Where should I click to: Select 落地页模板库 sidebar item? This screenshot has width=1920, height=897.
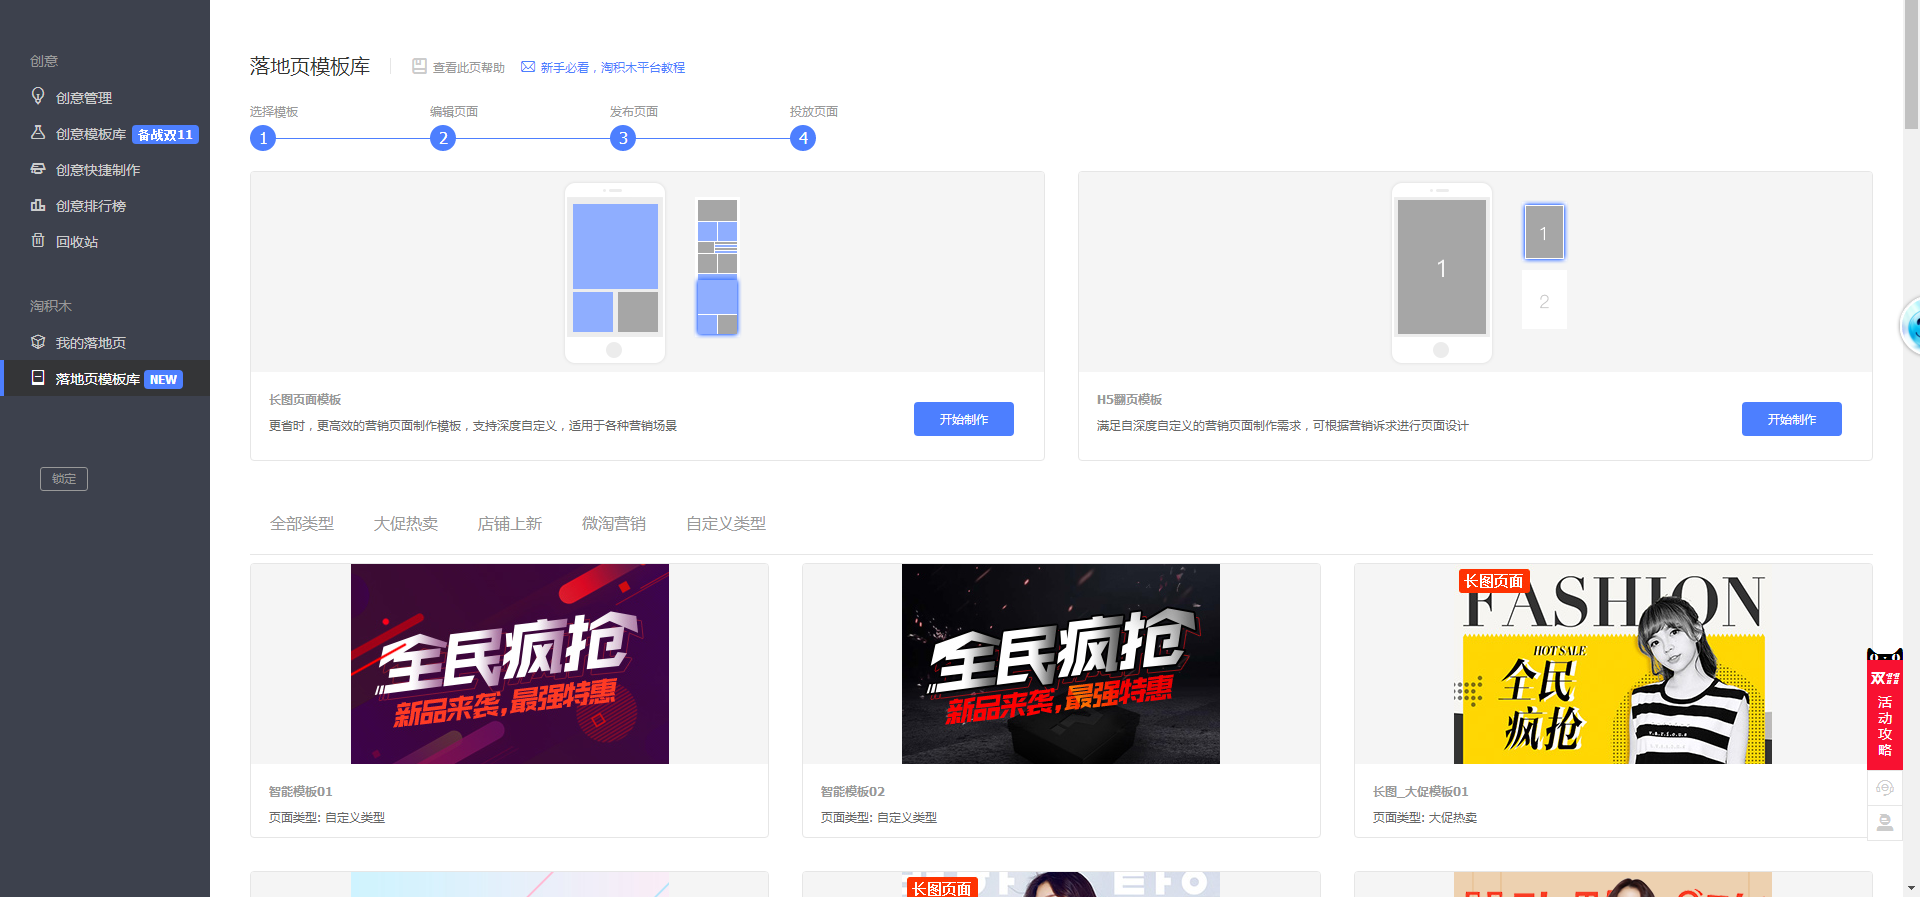click(105, 379)
